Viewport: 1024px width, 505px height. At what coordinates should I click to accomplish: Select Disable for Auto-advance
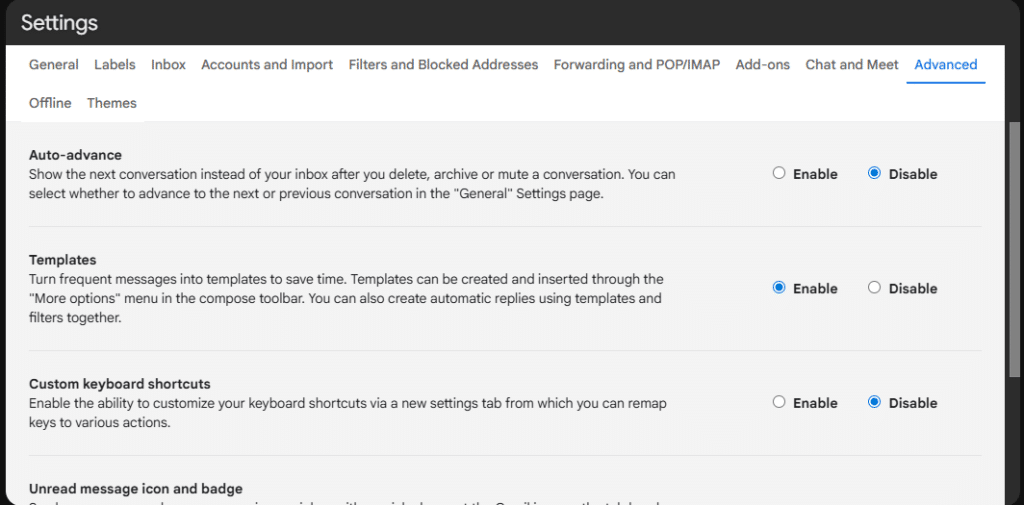[x=874, y=173]
